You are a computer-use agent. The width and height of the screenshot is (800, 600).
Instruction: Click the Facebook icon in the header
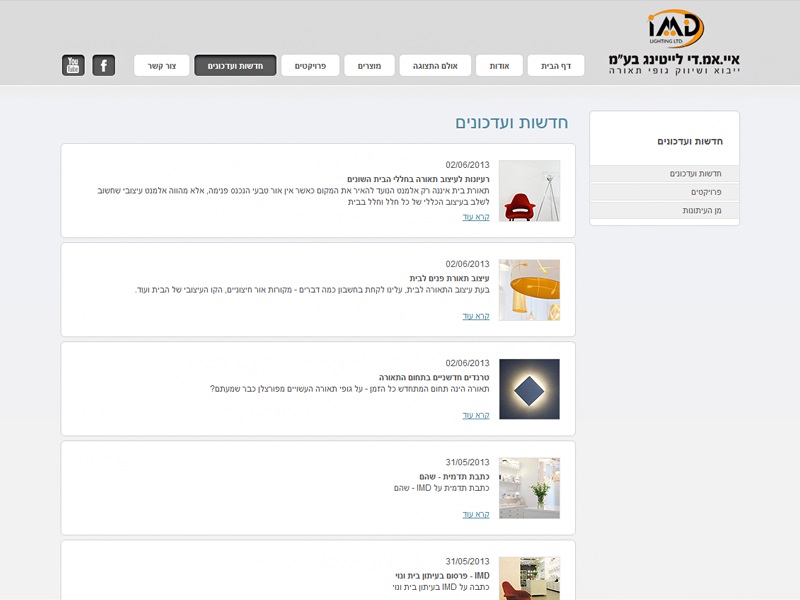[x=104, y=66]
